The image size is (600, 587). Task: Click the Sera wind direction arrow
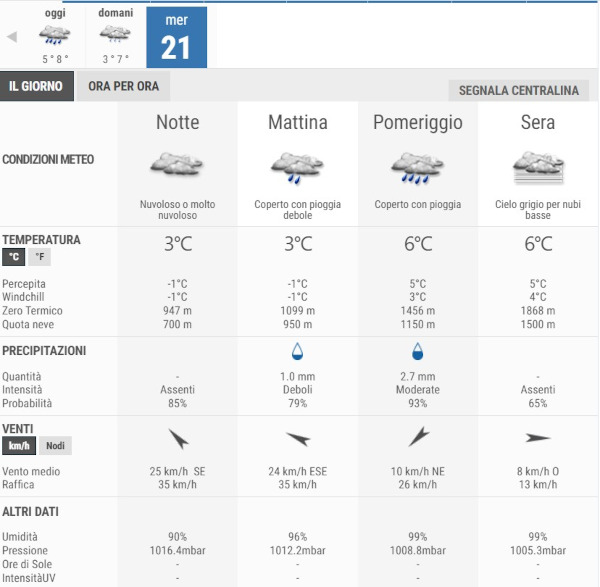[538, 438]
